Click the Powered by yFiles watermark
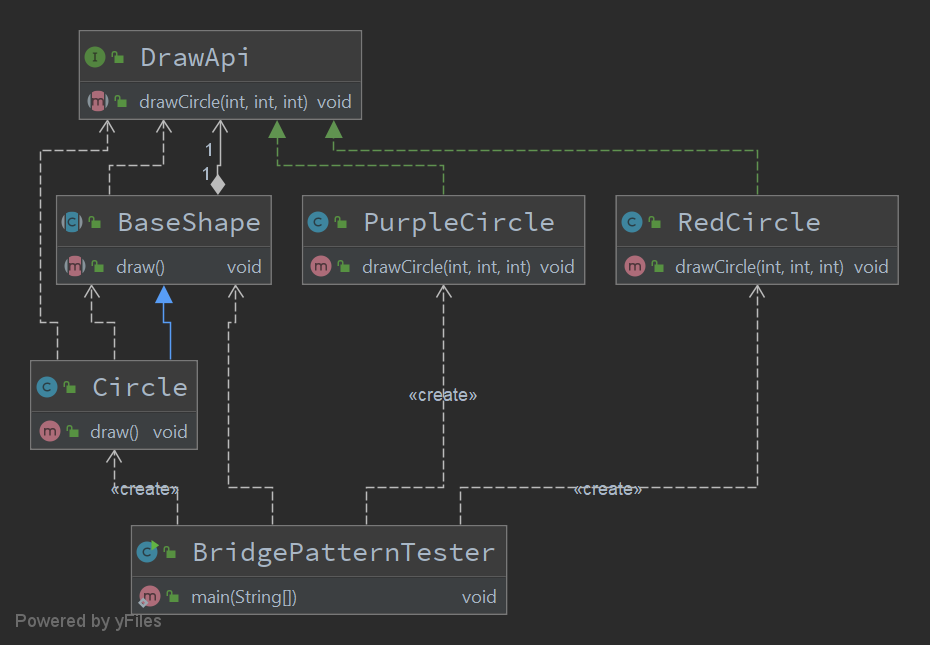The image size is (930, 645). (88, 621)
